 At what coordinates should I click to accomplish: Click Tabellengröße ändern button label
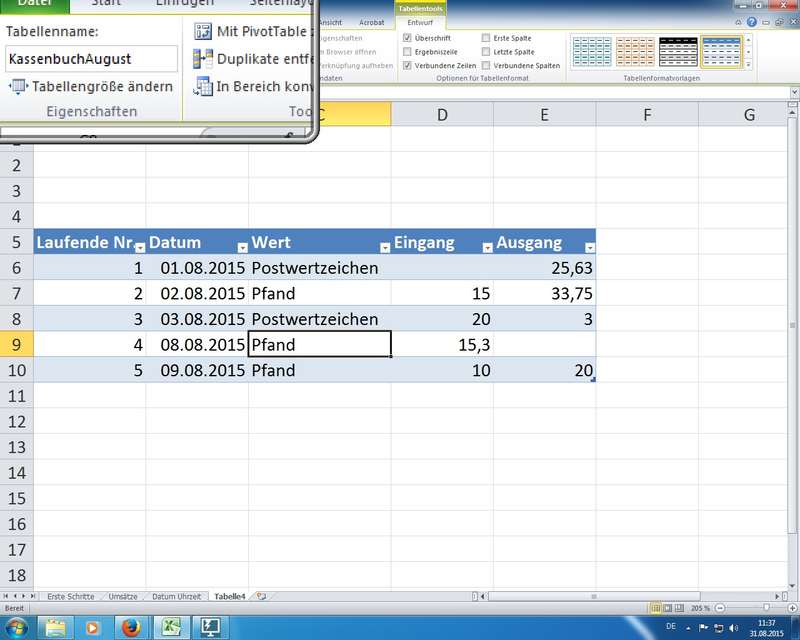click(103, 87)
